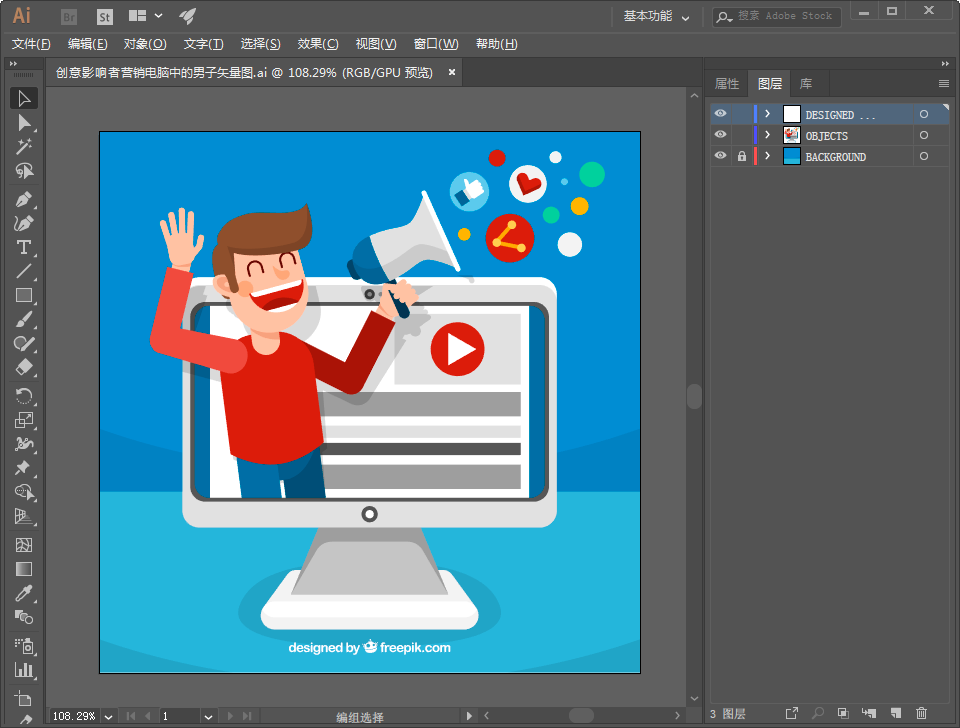960x728 pixels.
Task: Hide the DESIGNED layer
Action: point(720,114)
